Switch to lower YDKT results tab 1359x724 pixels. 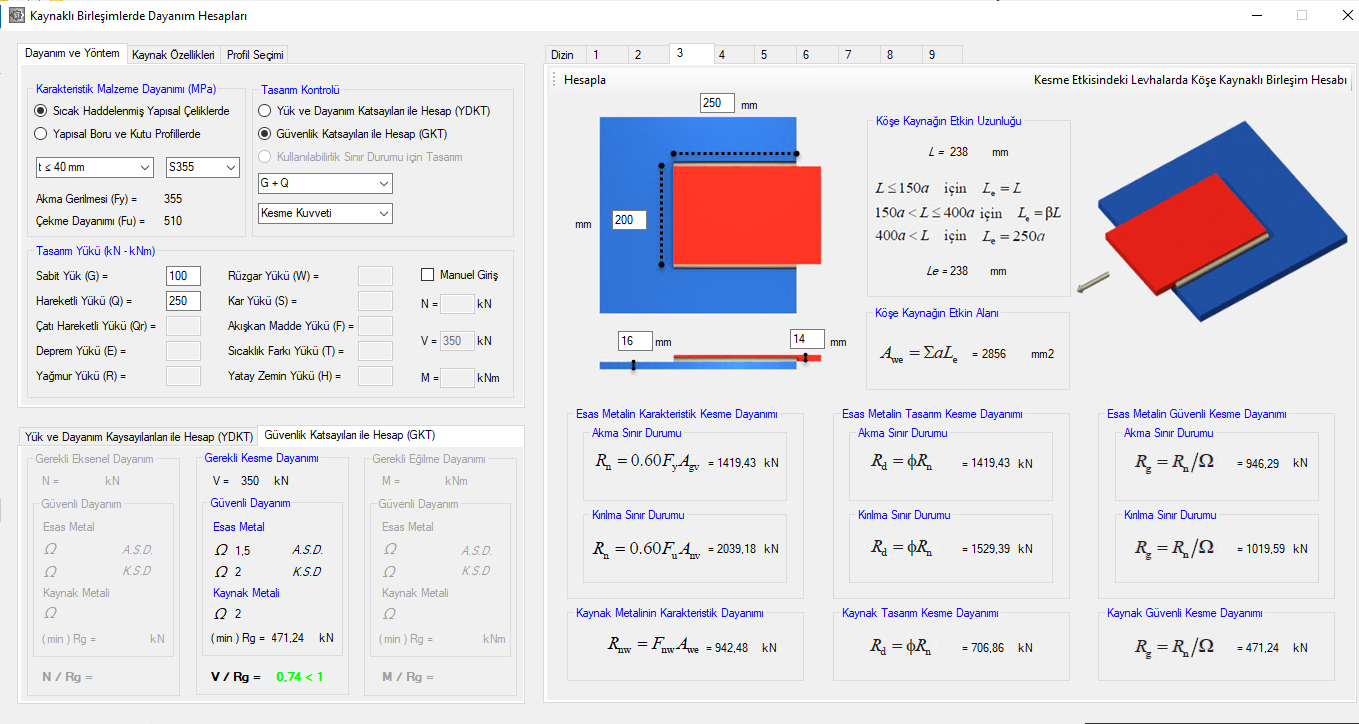tap(138, 437)
